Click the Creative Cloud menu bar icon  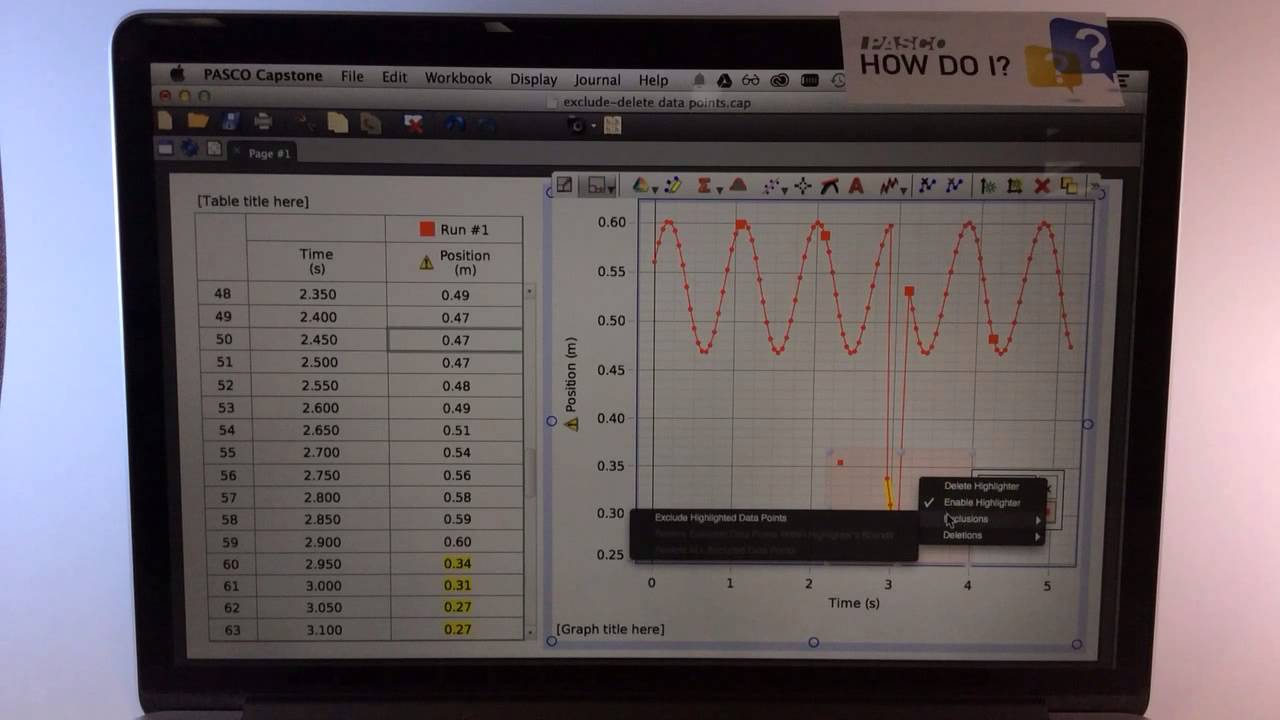(x=780, y=80)
